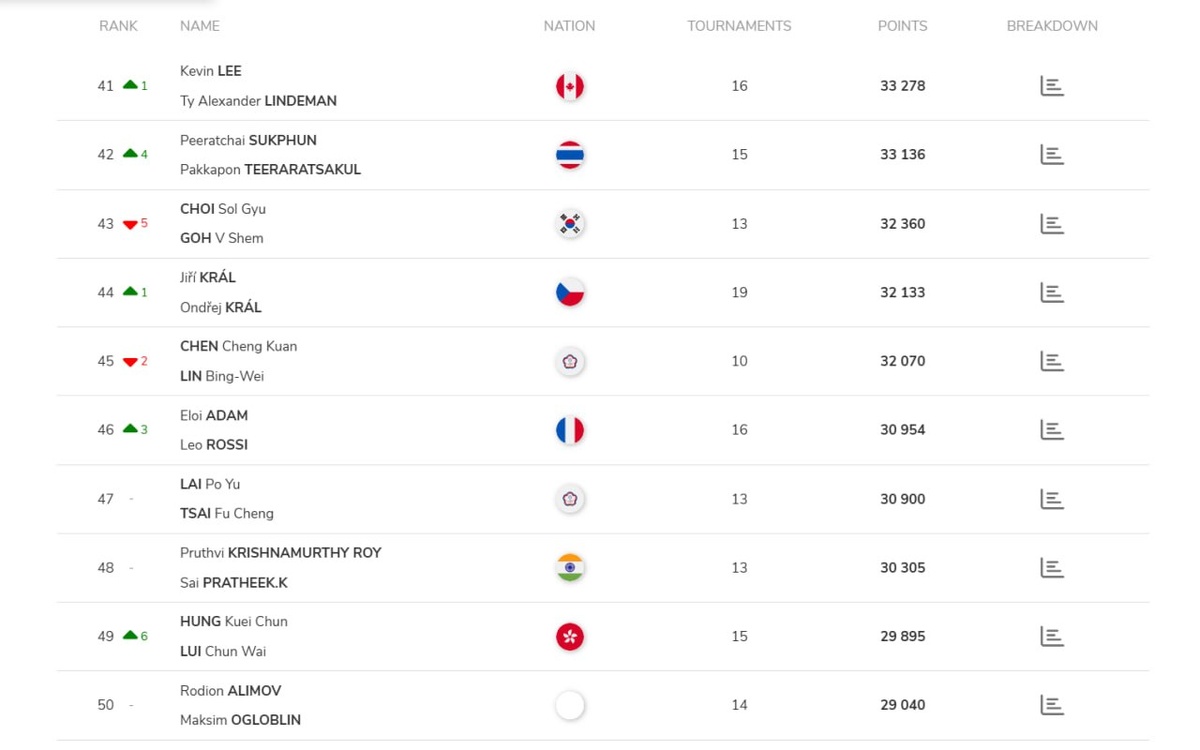The height and width of the screenshot is (750, 1200).
Task: Click the Thailand flag icon
Action: [x=570, y=155]
